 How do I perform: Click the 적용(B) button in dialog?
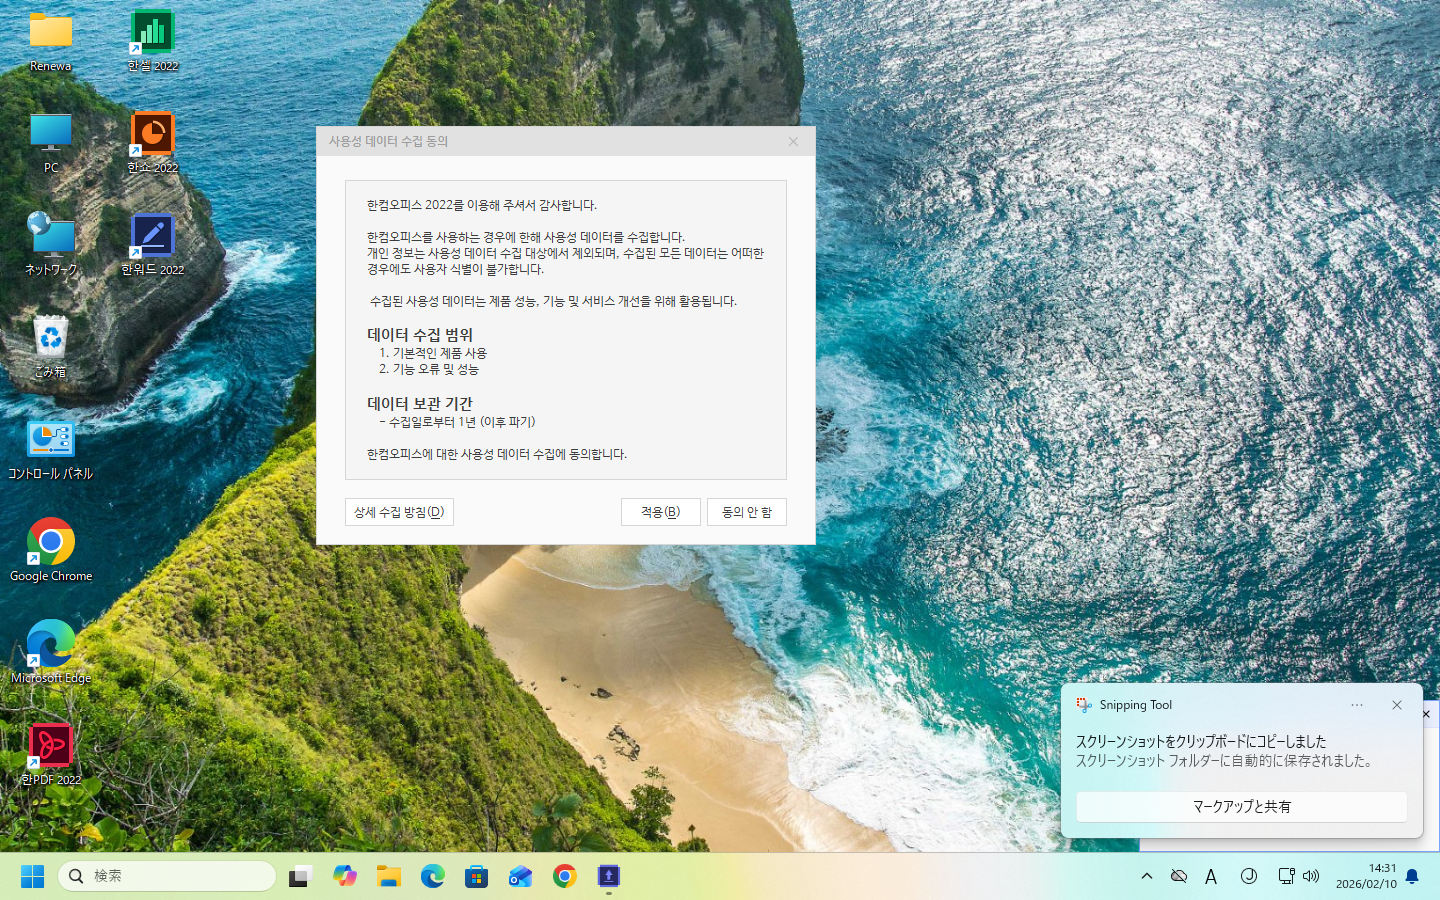click(x=660, y=512)
